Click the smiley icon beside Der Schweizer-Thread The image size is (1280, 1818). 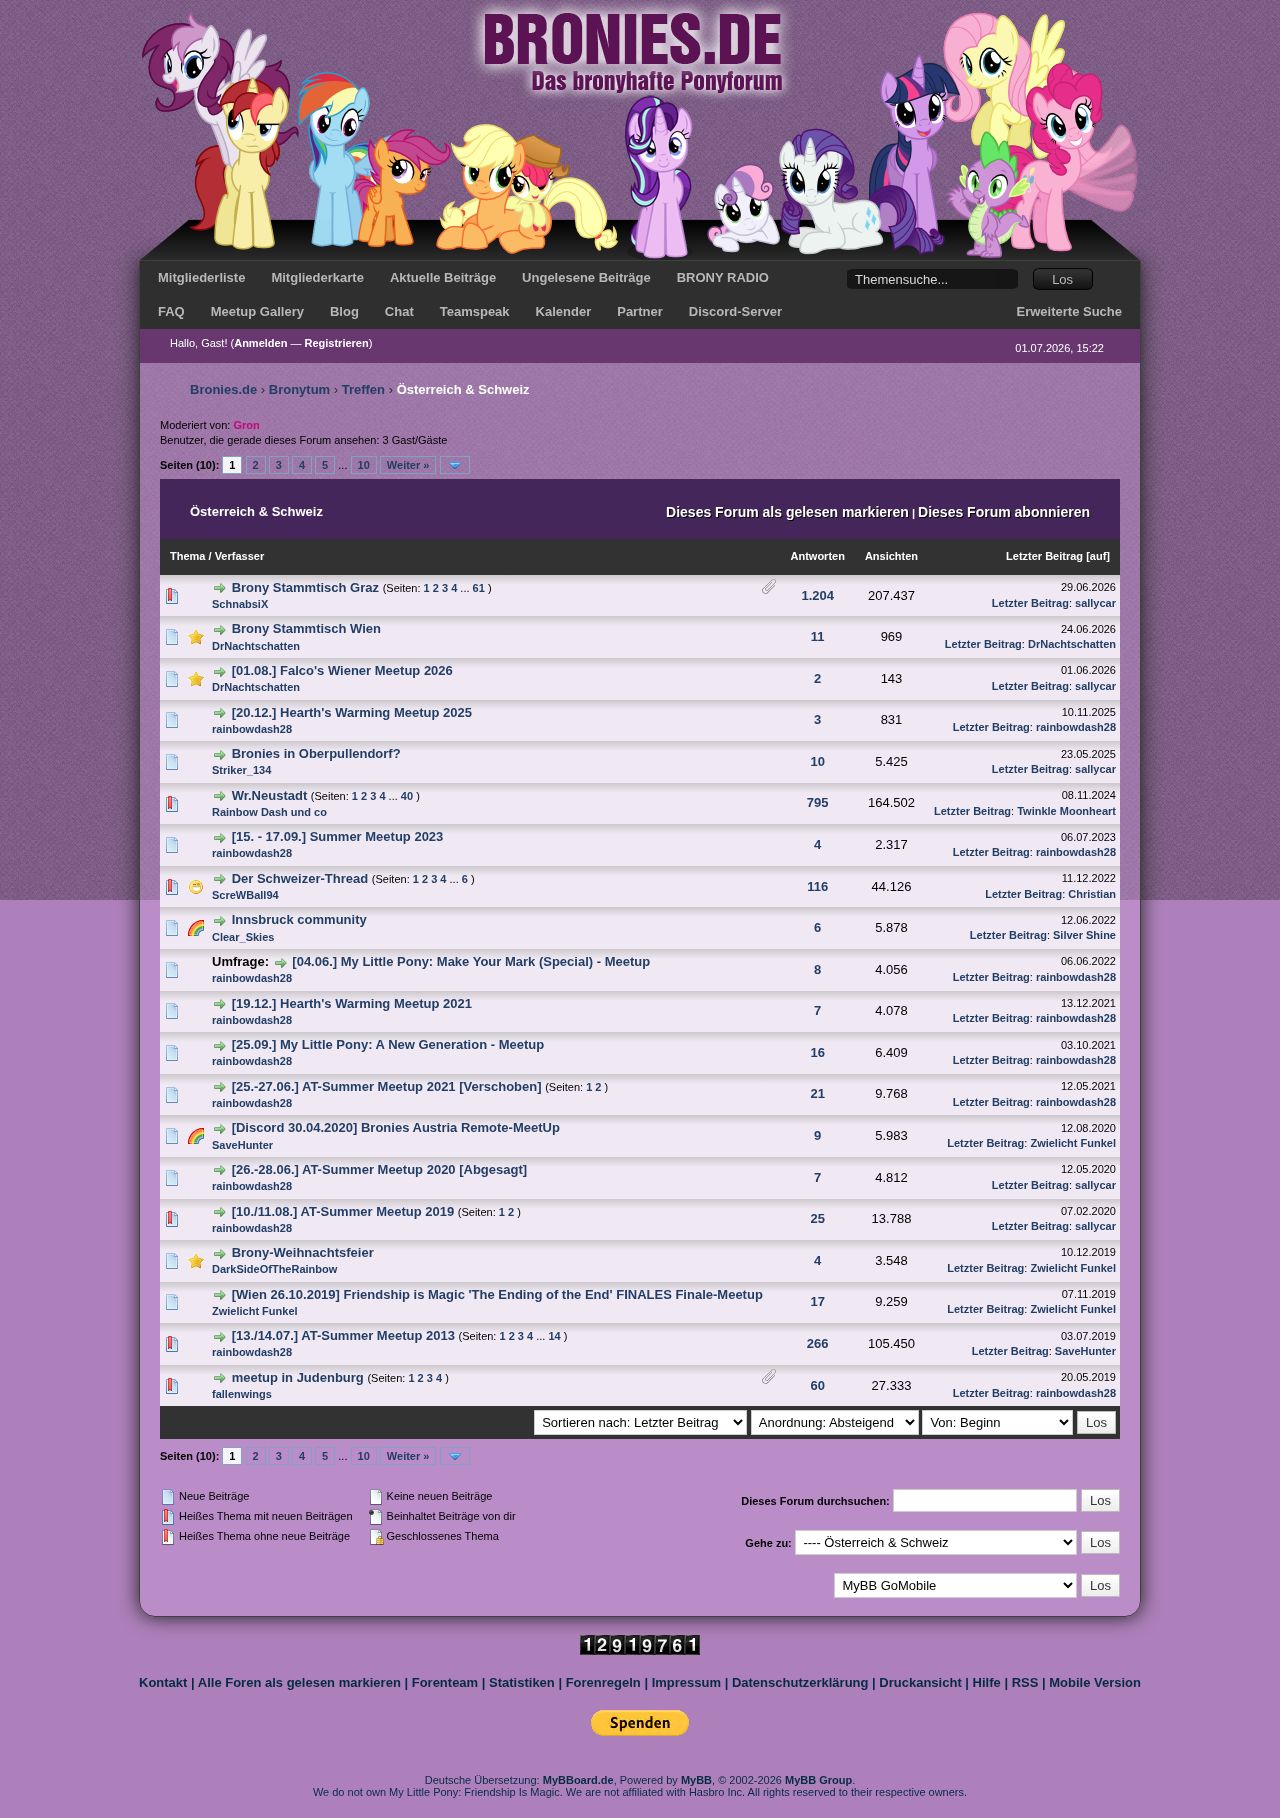tap(196, 887)
